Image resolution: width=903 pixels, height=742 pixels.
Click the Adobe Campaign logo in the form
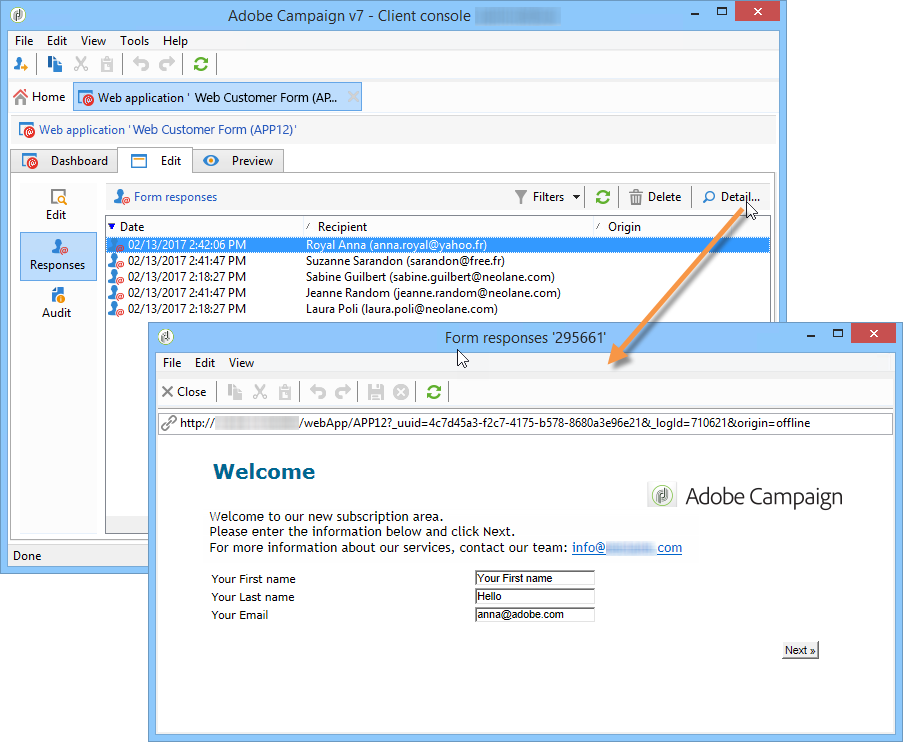[x=745, y=496]
